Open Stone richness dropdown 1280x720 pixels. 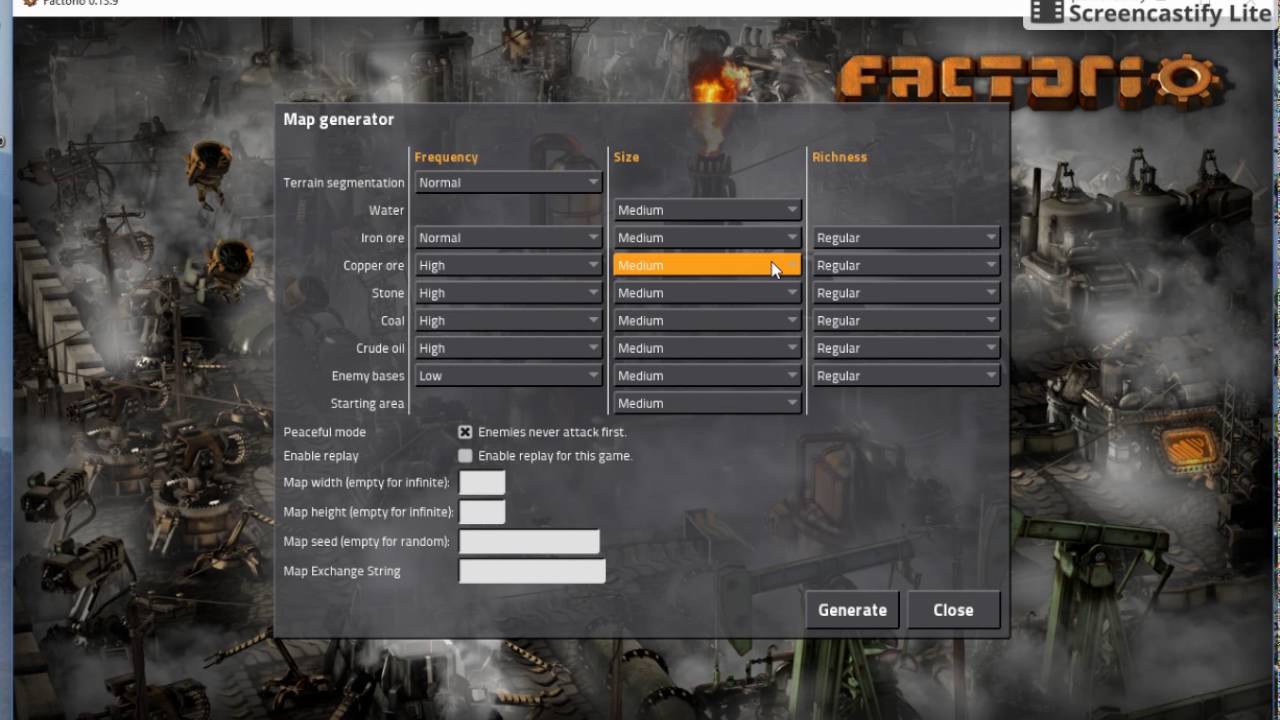point(906,293)
